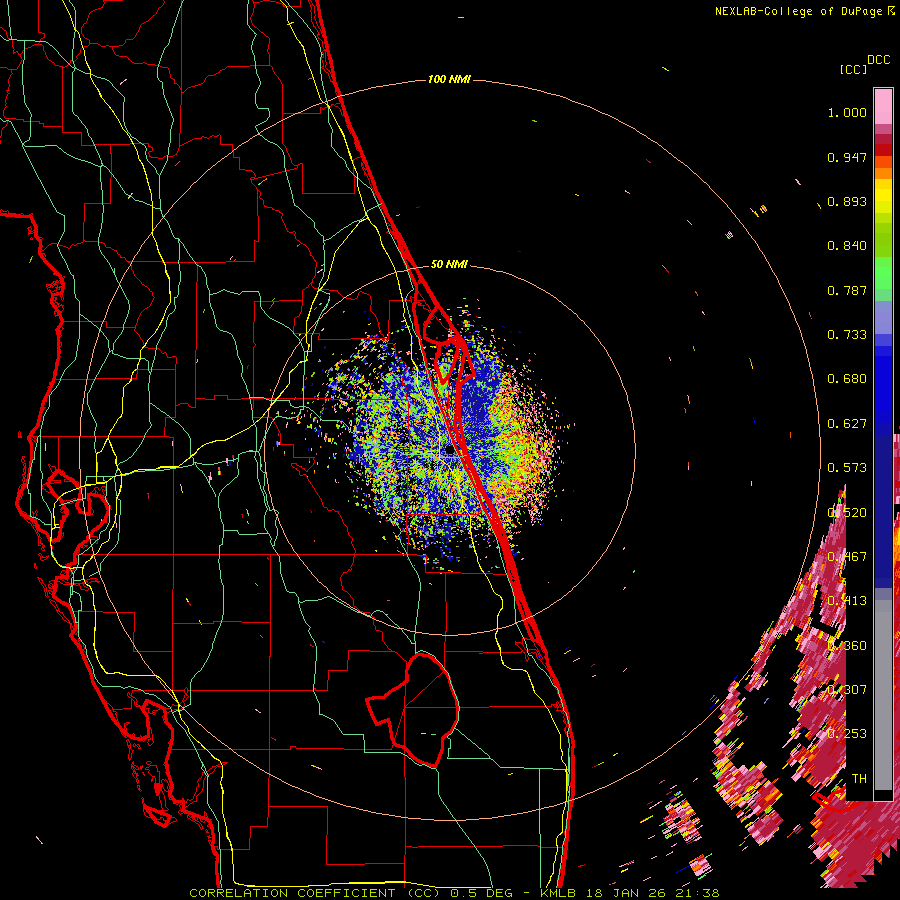Click the KMLB radar site center dot
This screenshot has height=900, width=900.
point(449,451)
